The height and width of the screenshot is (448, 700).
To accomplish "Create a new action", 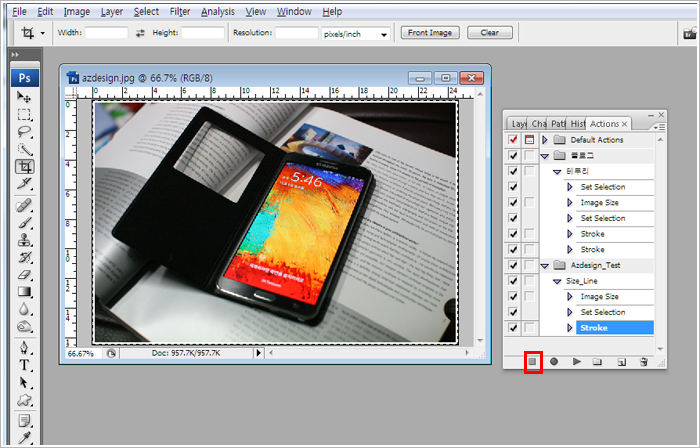I will pos(621,362).
